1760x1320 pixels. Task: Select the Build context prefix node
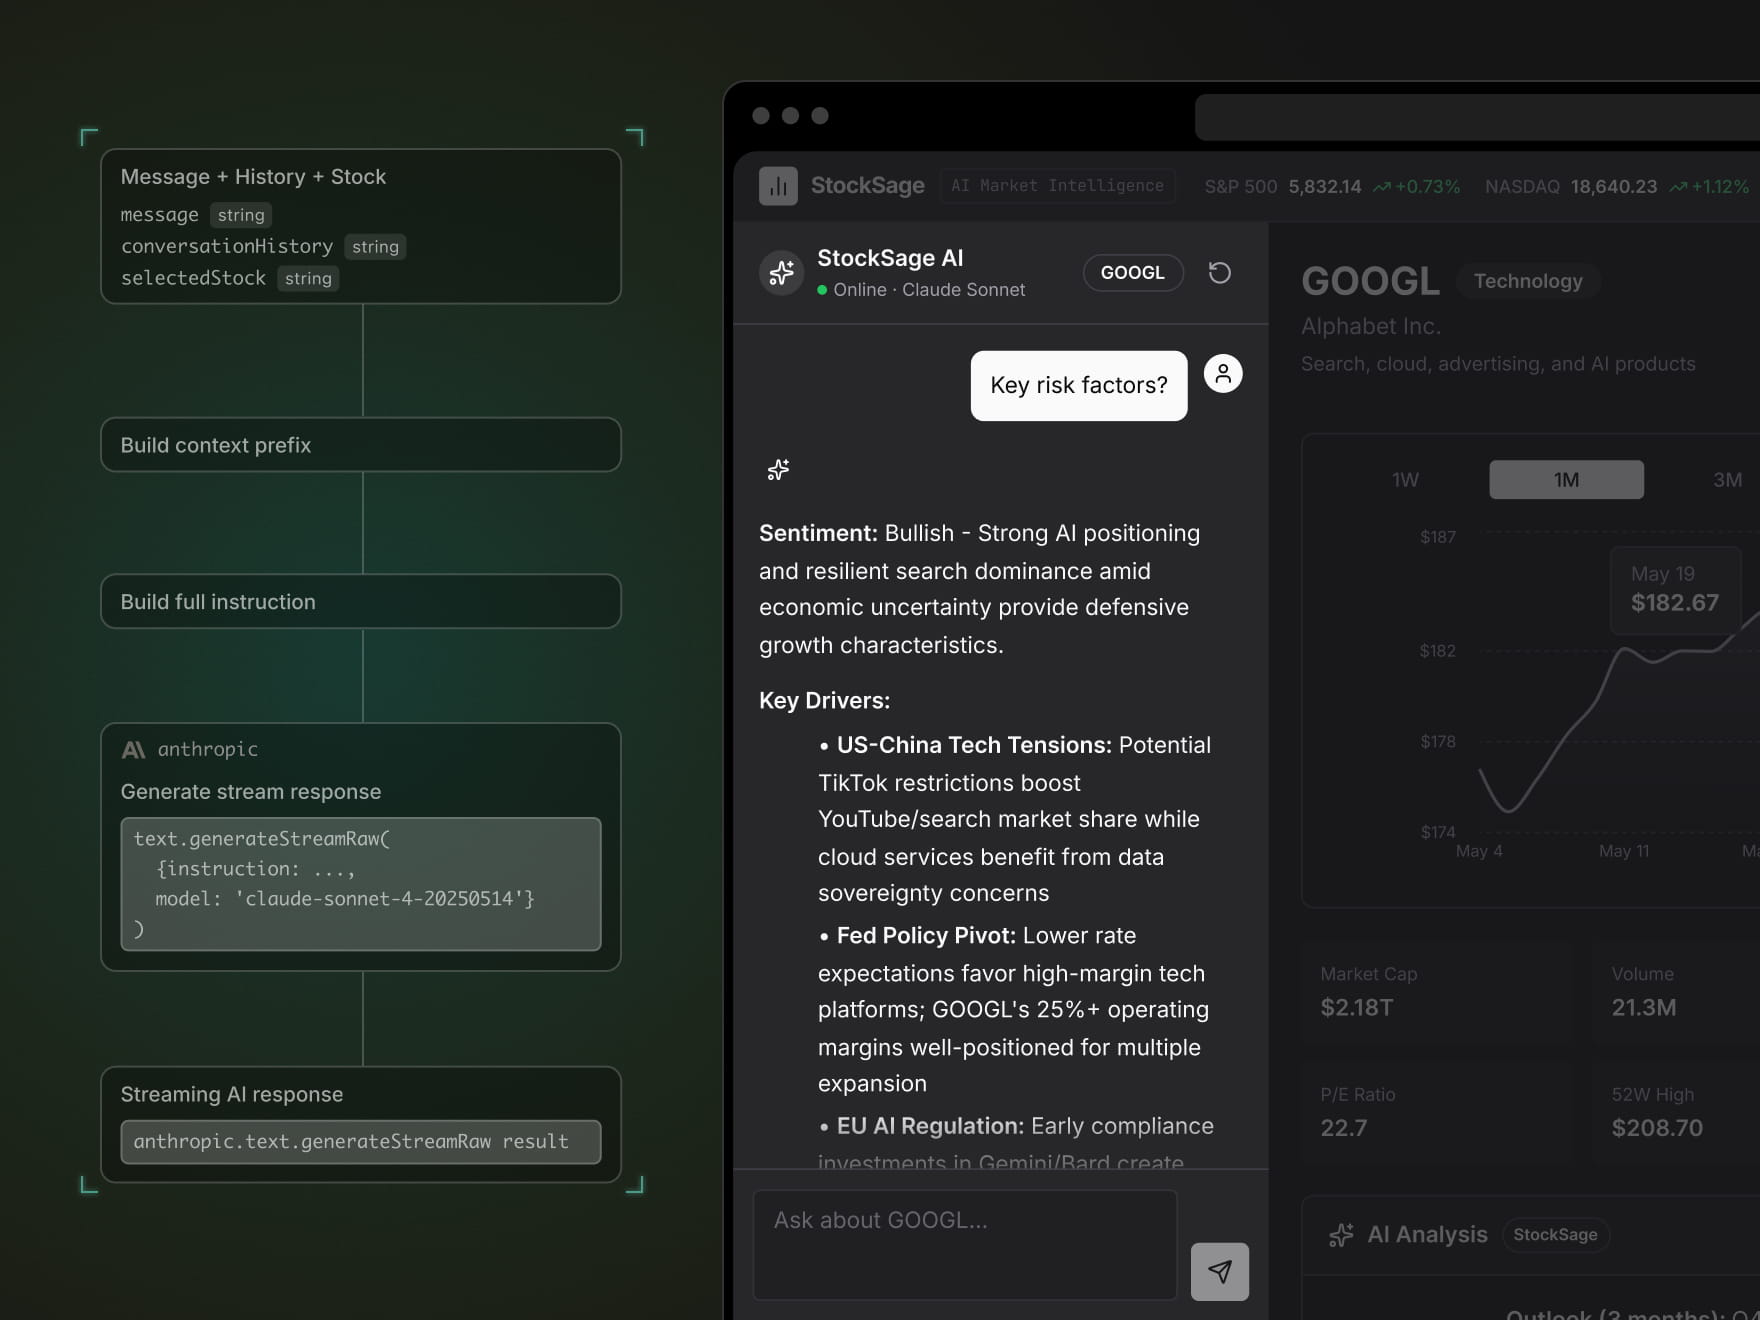tap(361, 445)
